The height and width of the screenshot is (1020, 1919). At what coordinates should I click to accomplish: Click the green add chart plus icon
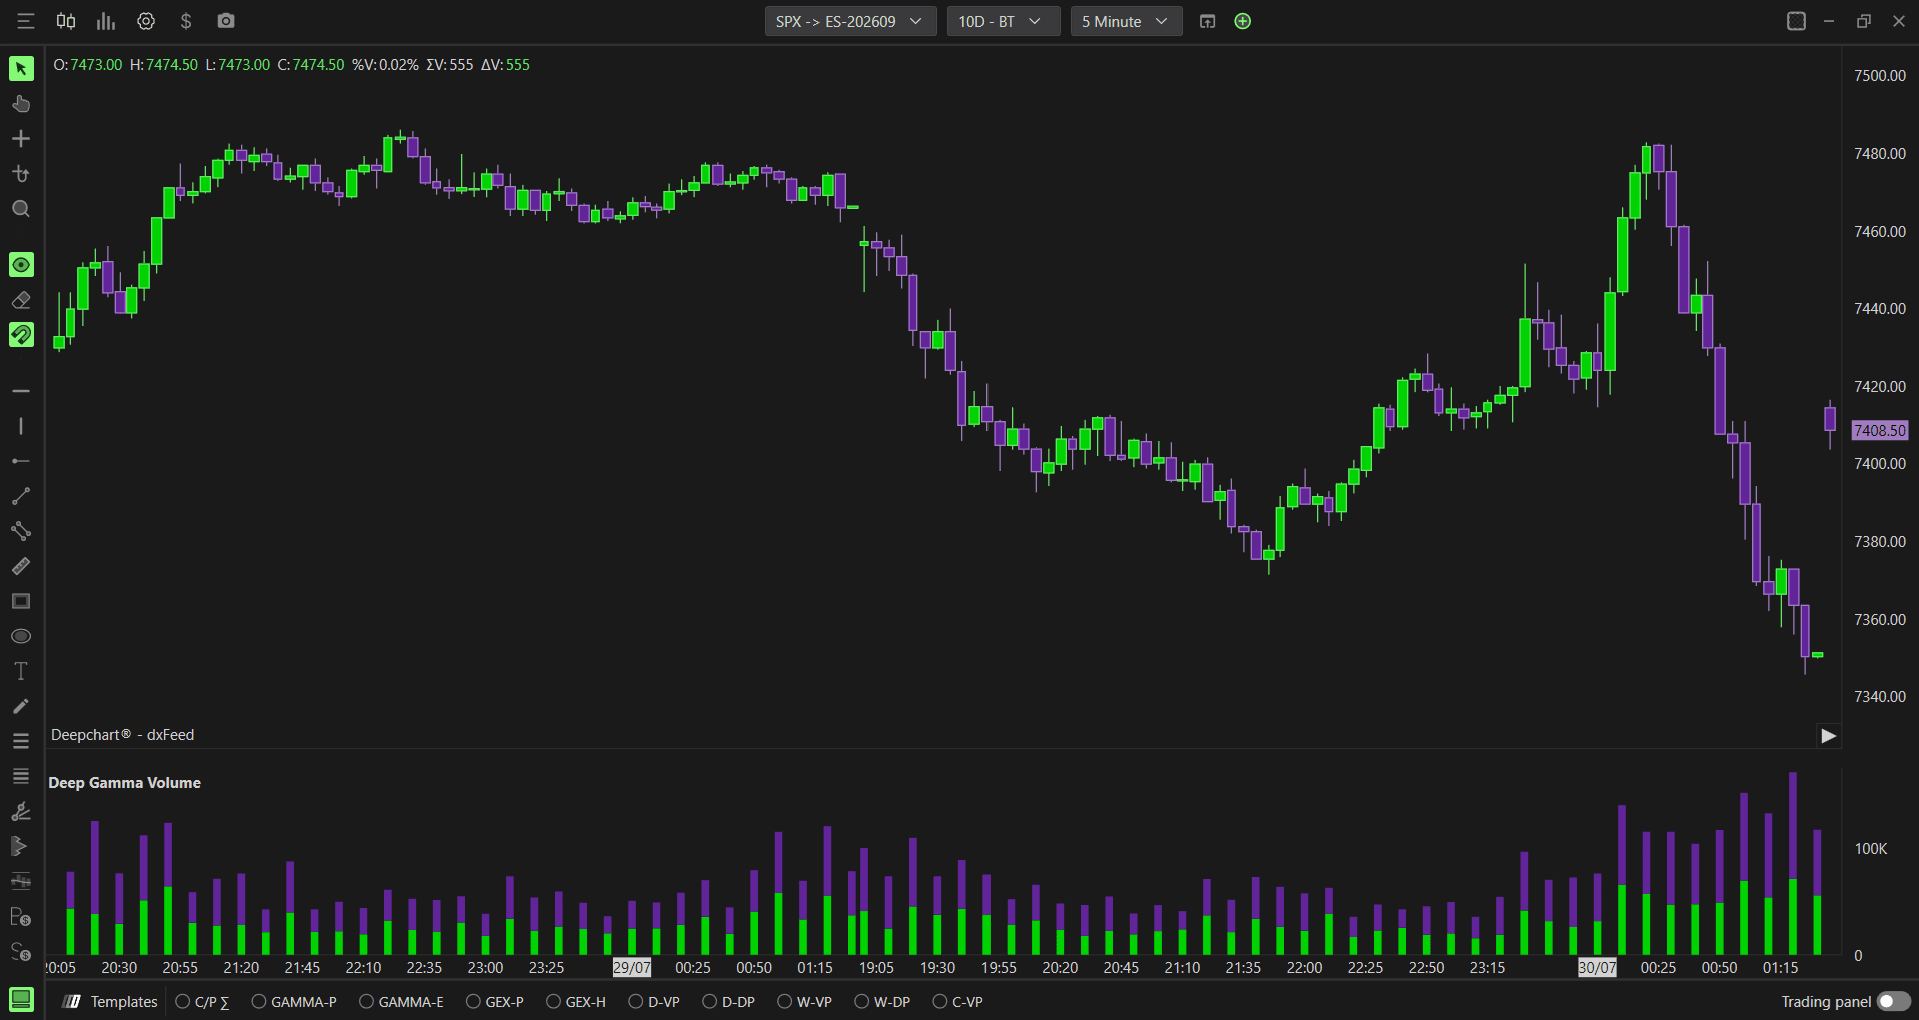[1243, 21]
